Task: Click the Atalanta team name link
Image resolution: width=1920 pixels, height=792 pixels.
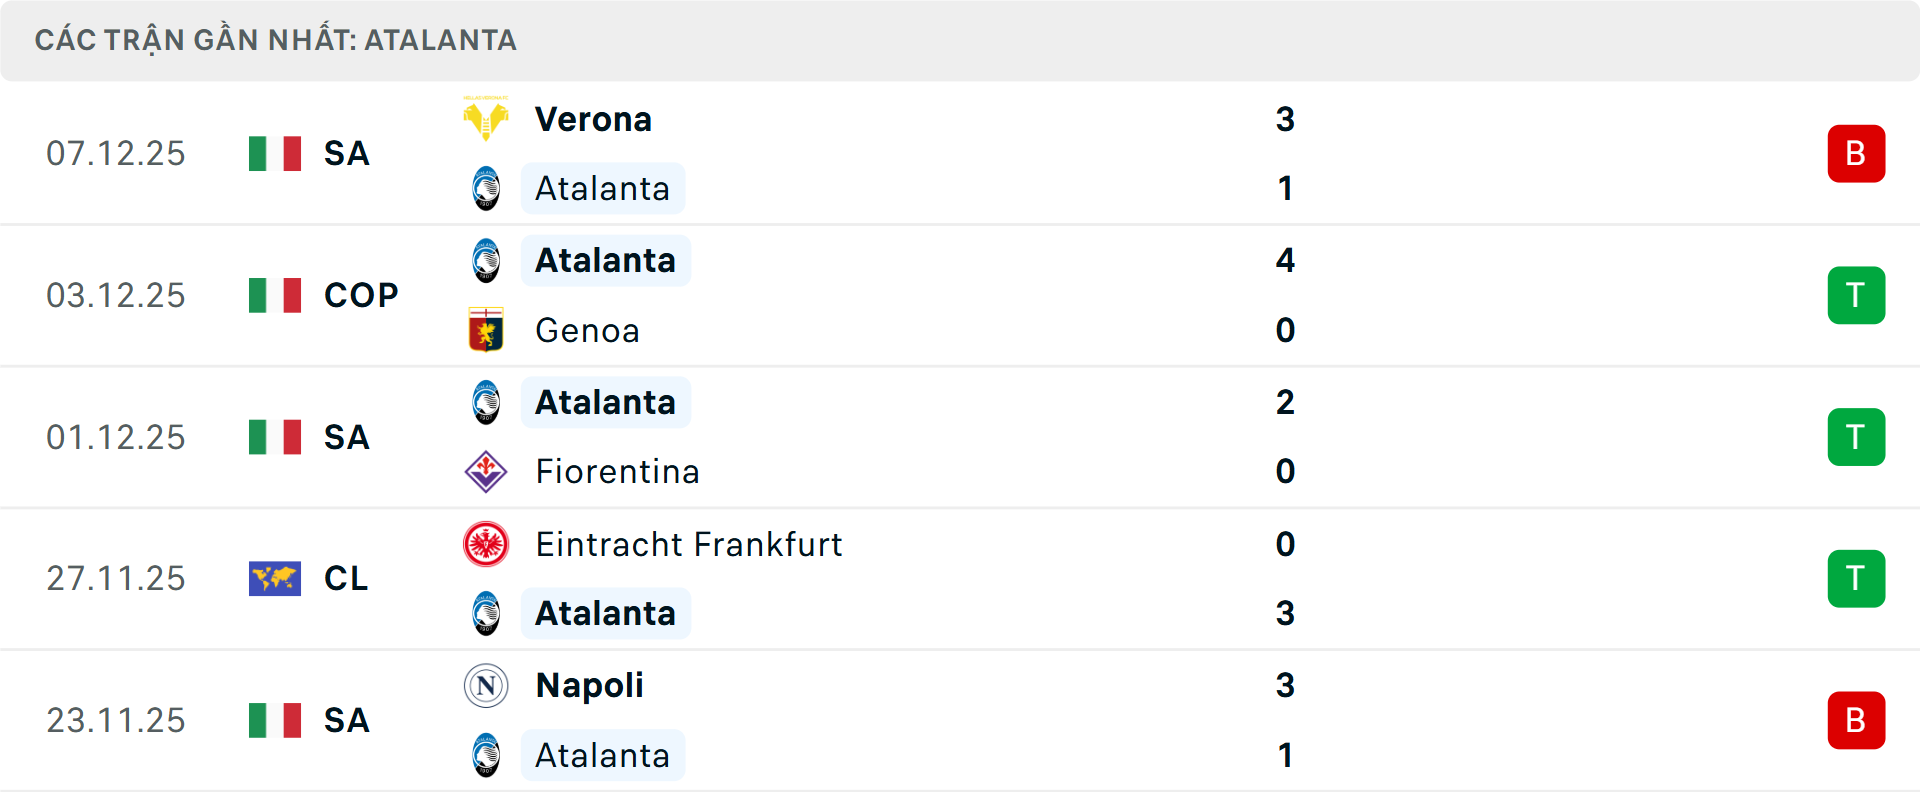Action: (603, 188)
